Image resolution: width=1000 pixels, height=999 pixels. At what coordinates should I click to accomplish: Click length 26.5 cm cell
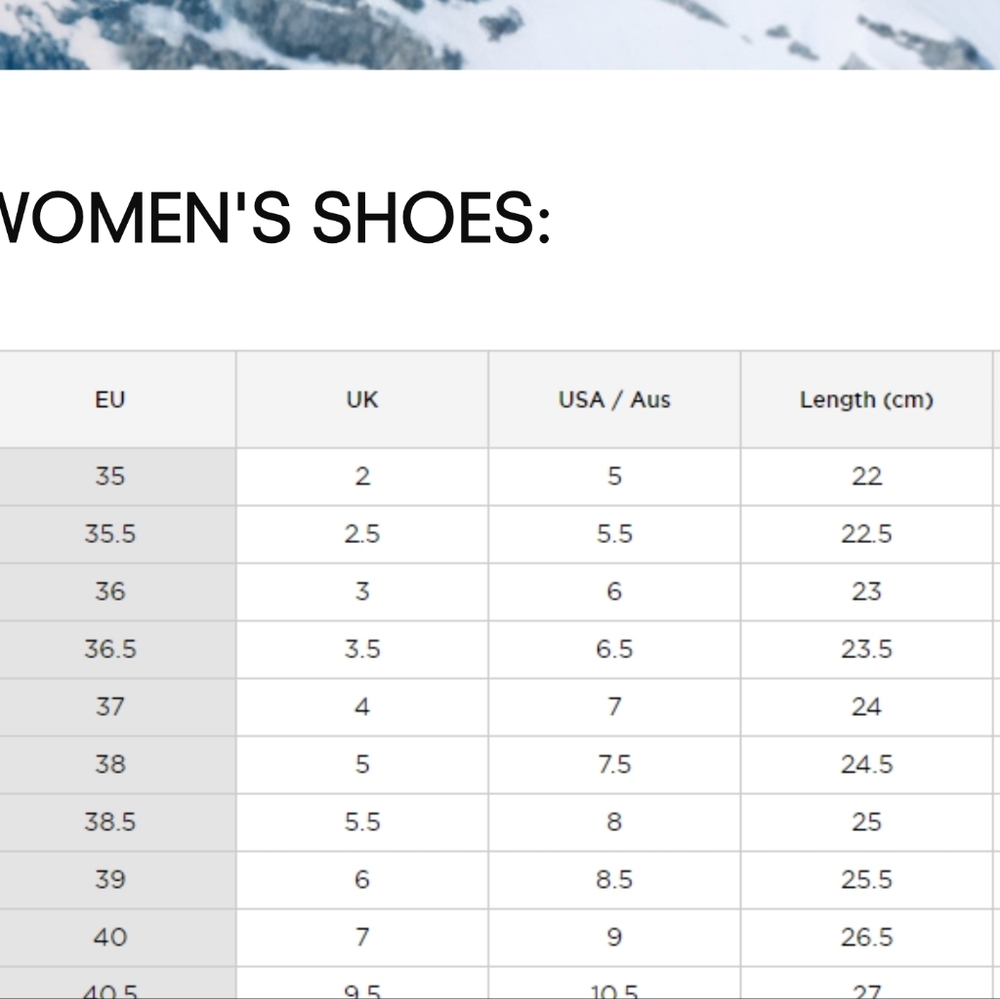(867, 937)
